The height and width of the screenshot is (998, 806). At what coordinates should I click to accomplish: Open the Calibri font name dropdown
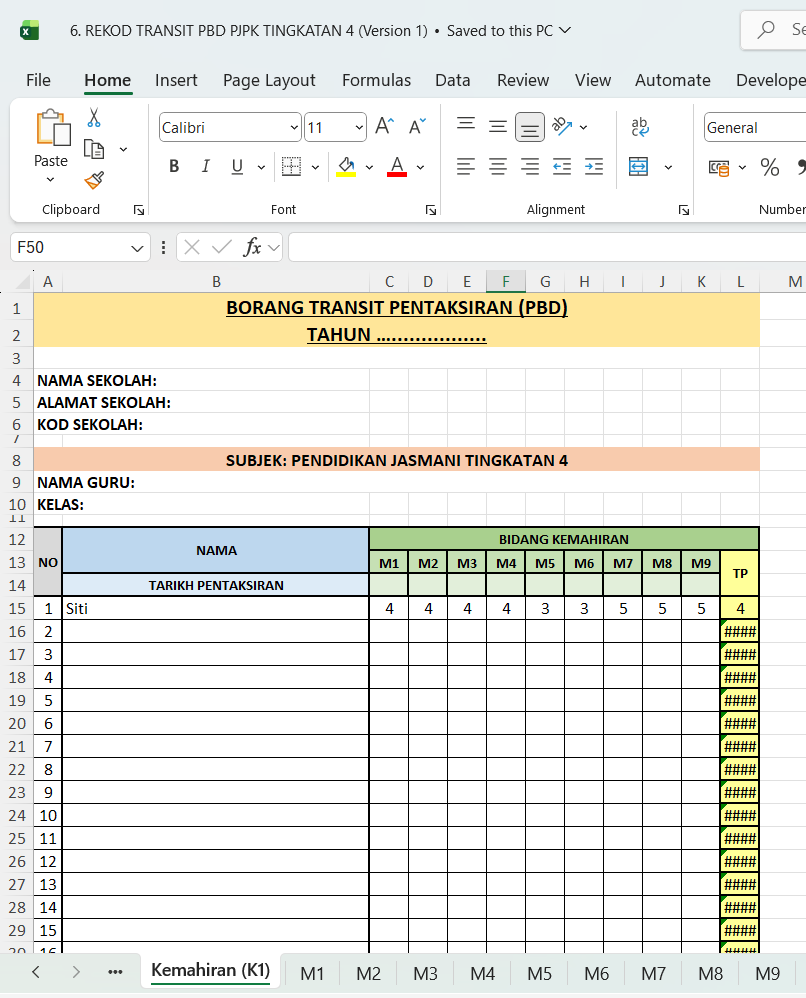[x=294, y=128]
